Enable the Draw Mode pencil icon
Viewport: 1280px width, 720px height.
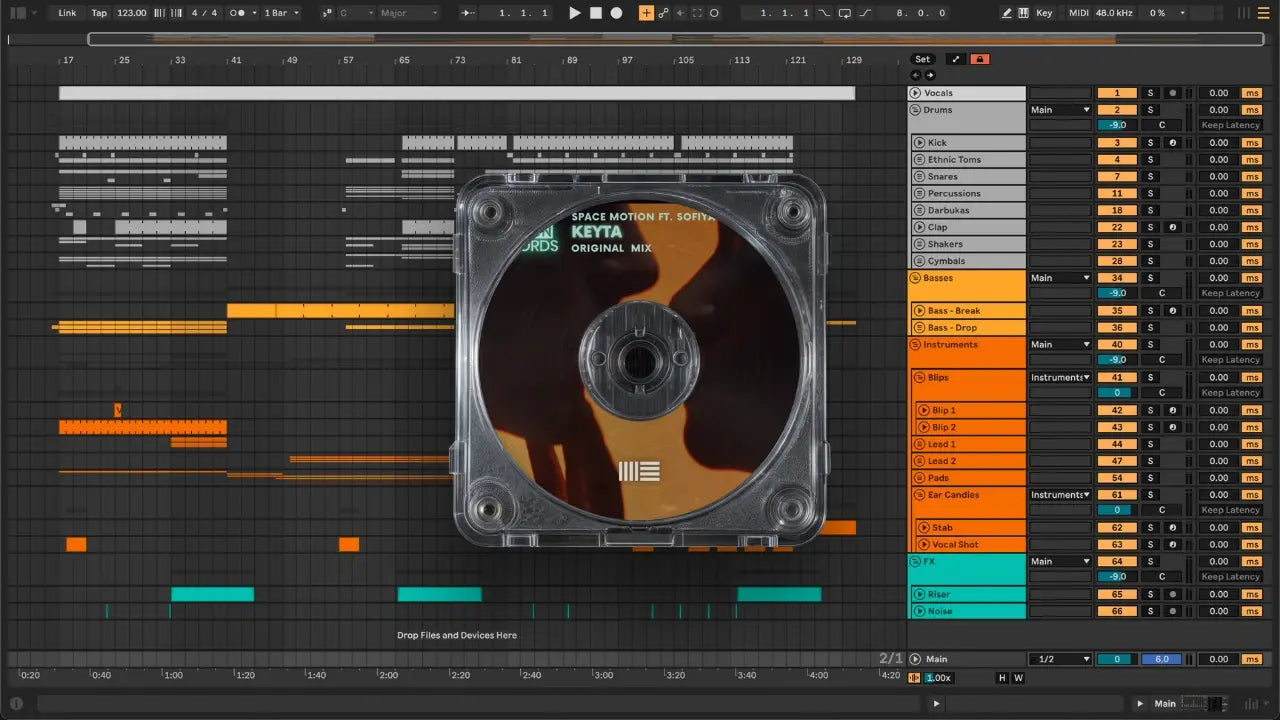pyautogui.click(x=1007, y=13)
